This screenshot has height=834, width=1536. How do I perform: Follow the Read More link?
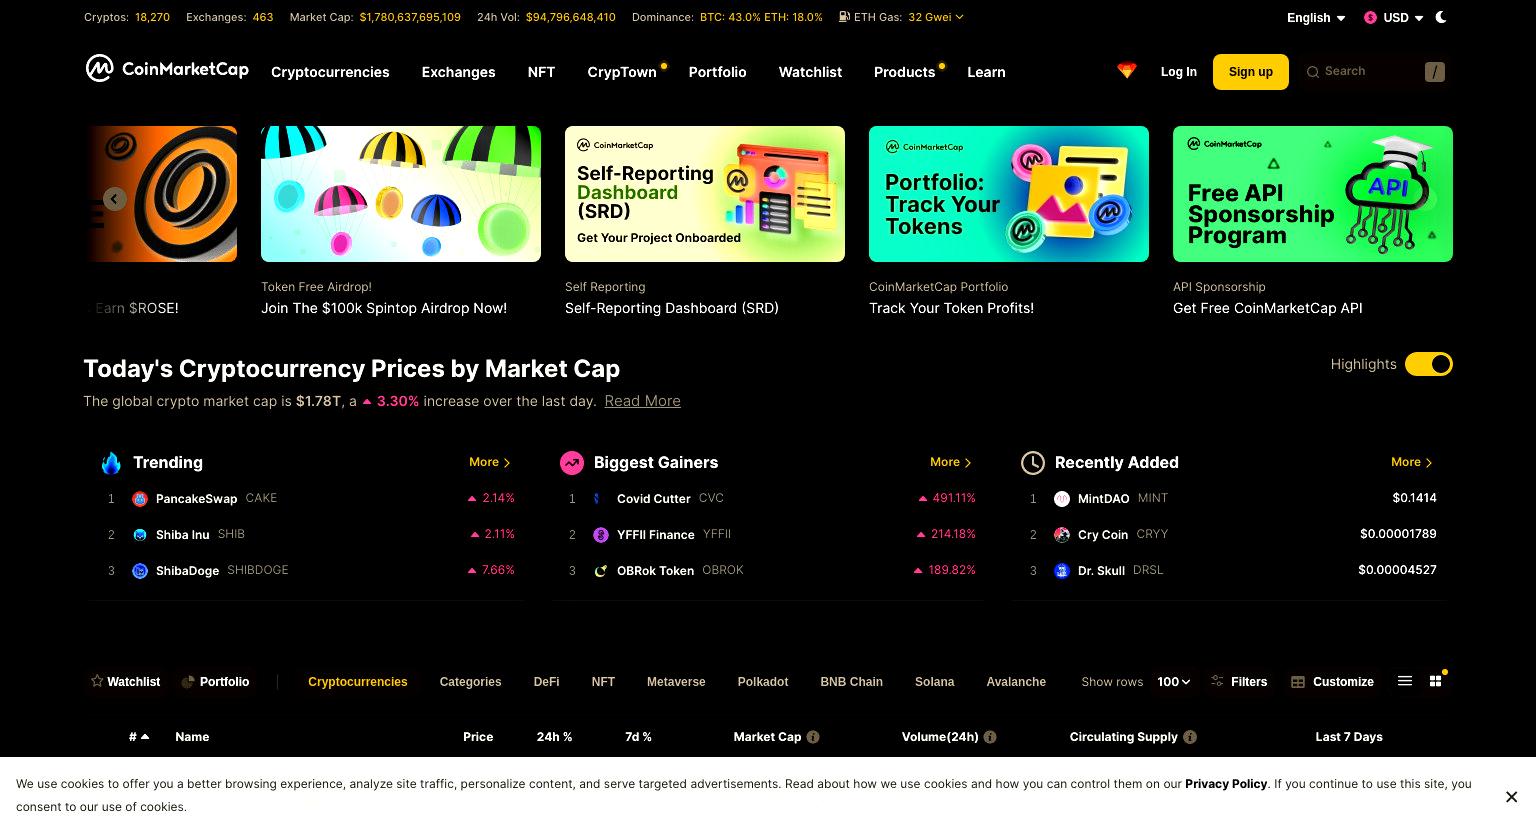pos(642,401)
